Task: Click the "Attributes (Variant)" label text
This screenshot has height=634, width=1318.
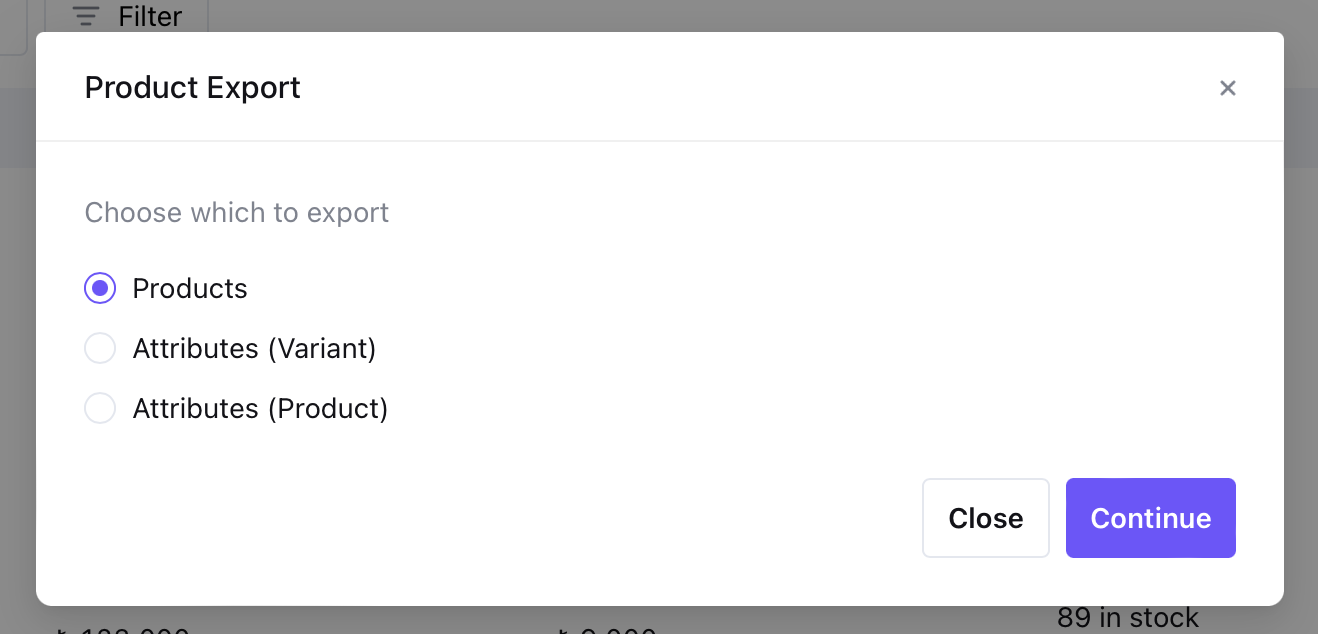Action: click(x=254, y=349)
